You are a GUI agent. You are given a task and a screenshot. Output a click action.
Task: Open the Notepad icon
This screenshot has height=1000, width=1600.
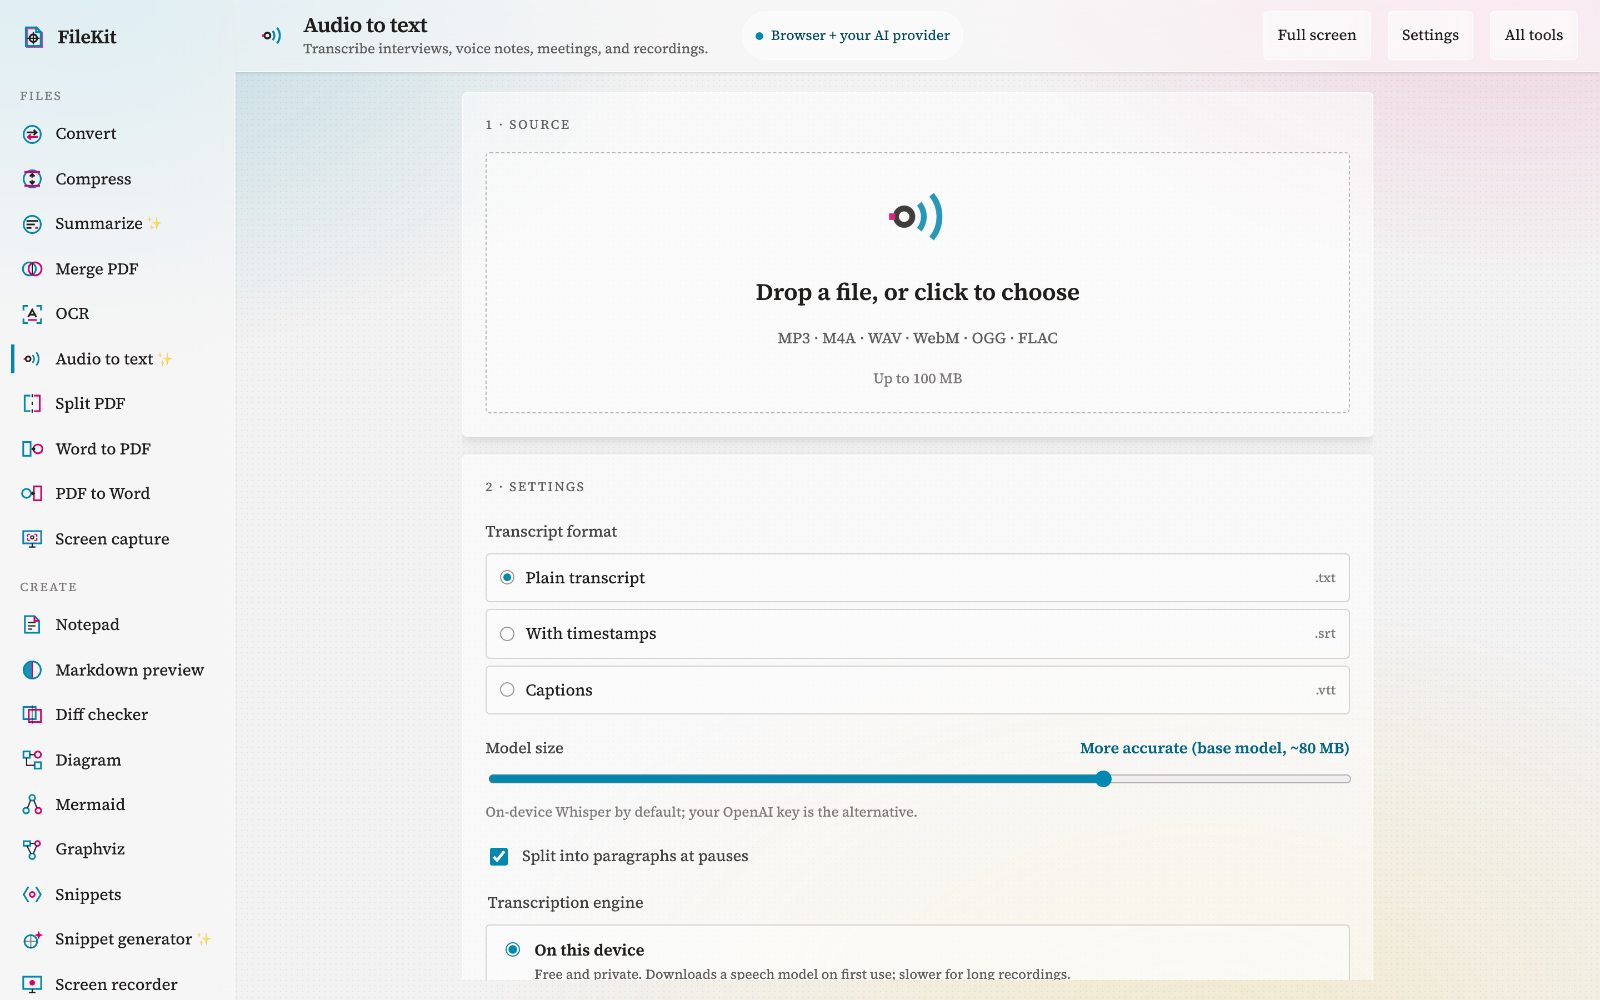pos(32,625)
